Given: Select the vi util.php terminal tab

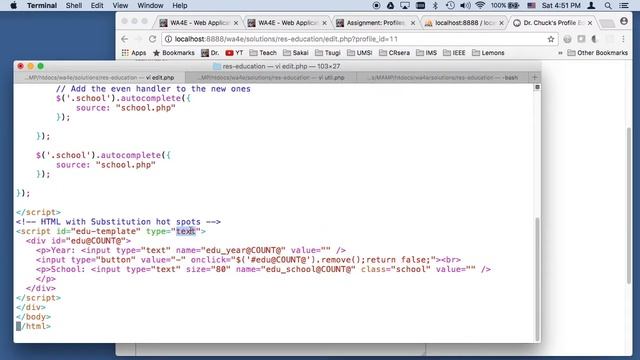Looking at the screenshot, I should pyautogui.click(x=271, y=77).
